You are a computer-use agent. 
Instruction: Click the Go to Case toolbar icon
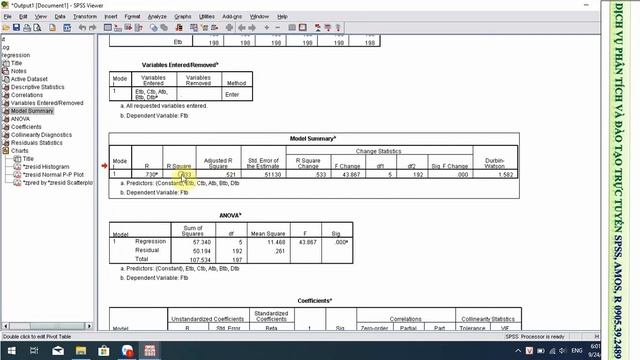click(118, 28)
